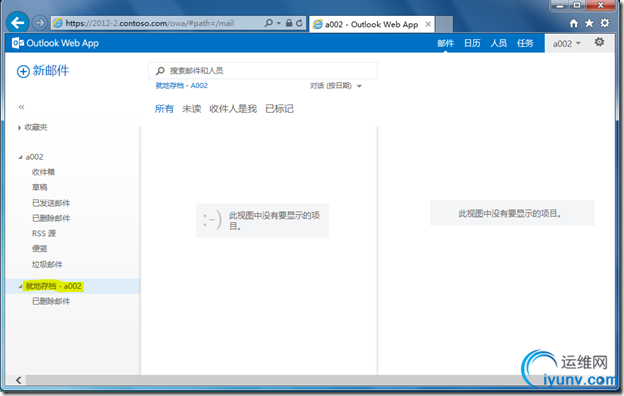Click the search magnifier in mail search box
The width and height of the screenshot is (624, 396).
[x=160, y=71]
